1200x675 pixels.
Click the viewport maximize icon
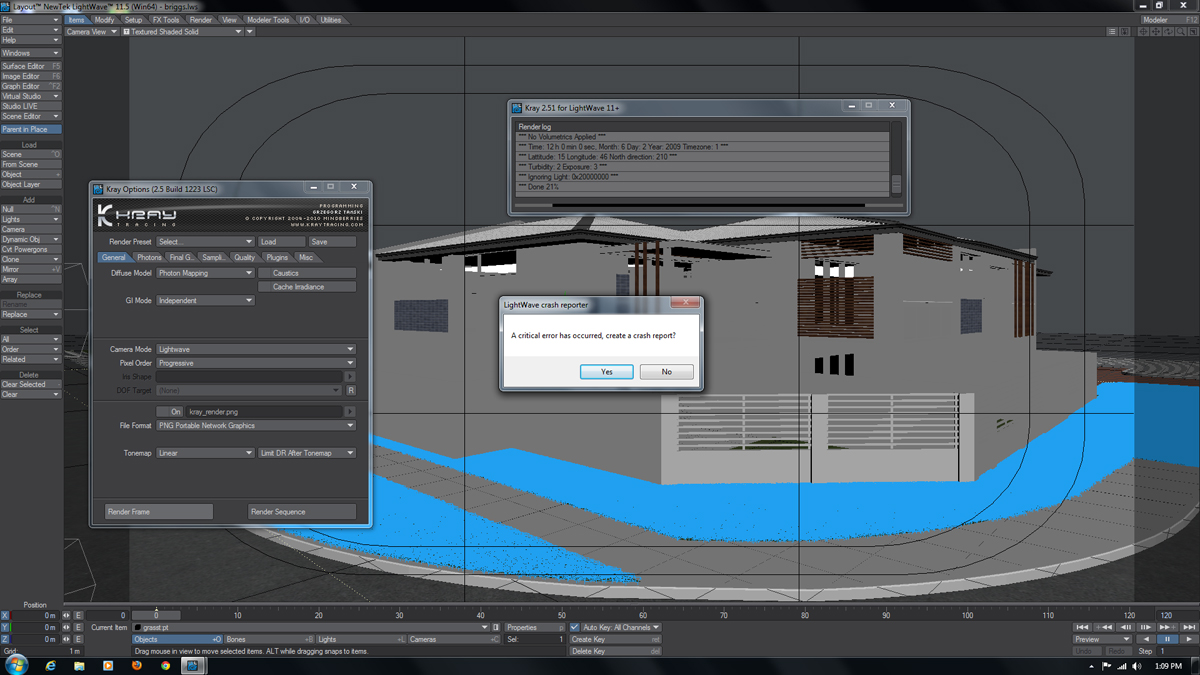coord(1193,32)
